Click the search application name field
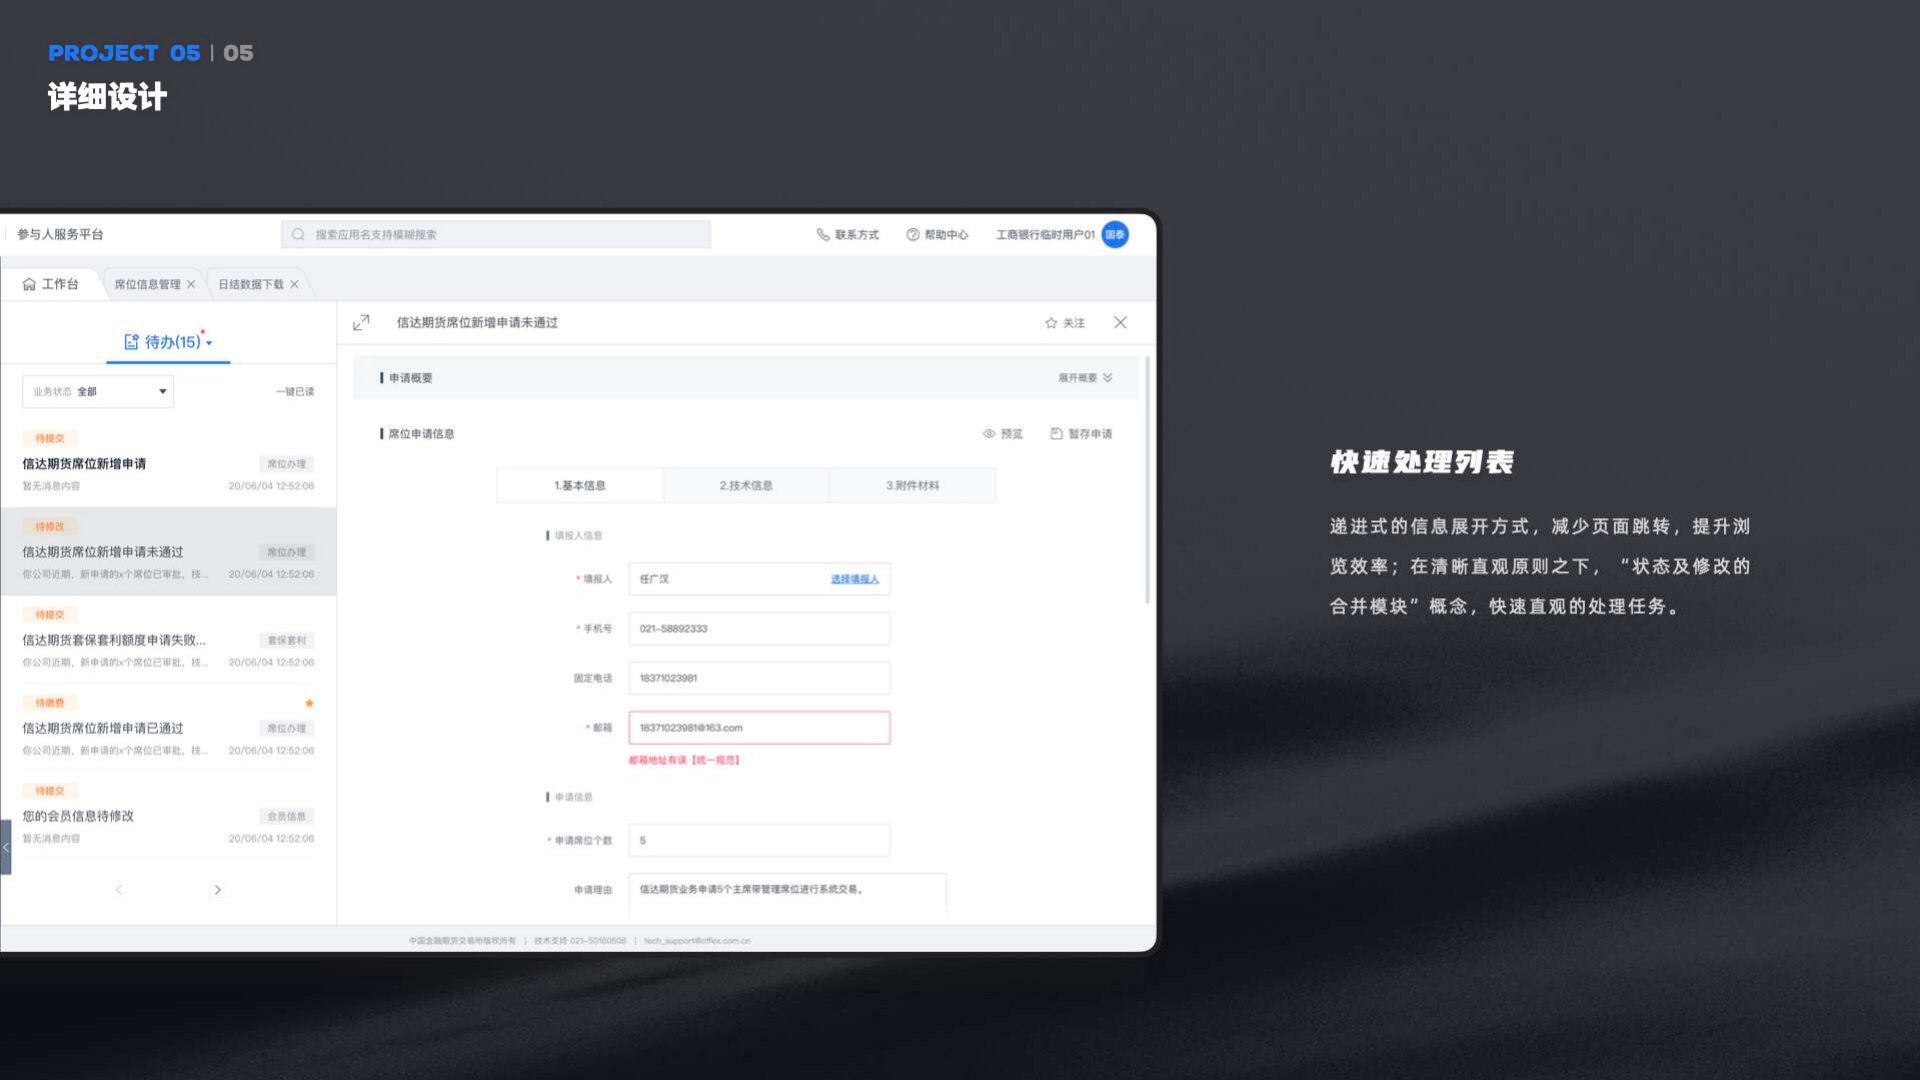Viewport: 1920px width, 1080px height. (x=496, y=235)
